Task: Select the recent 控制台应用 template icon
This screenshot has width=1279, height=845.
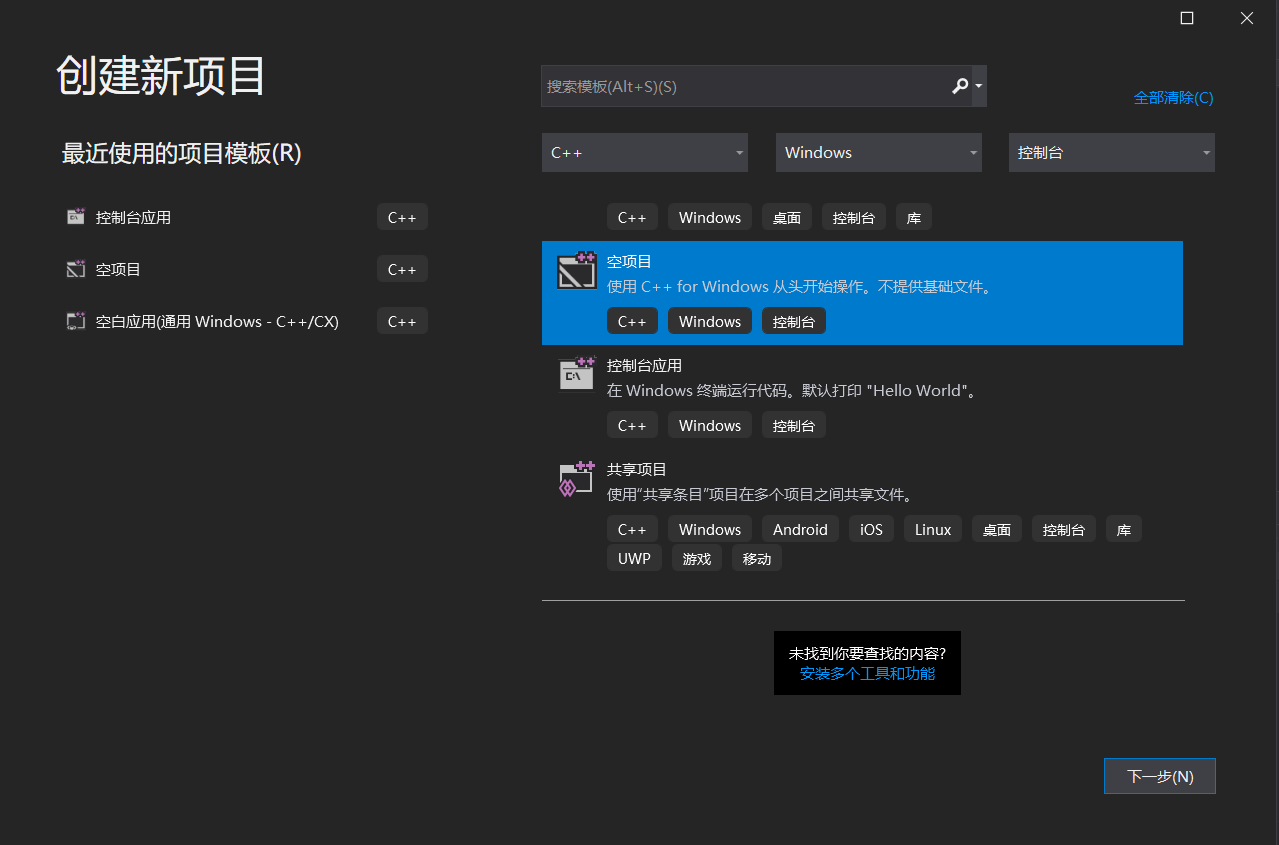Action: [75, 216]
